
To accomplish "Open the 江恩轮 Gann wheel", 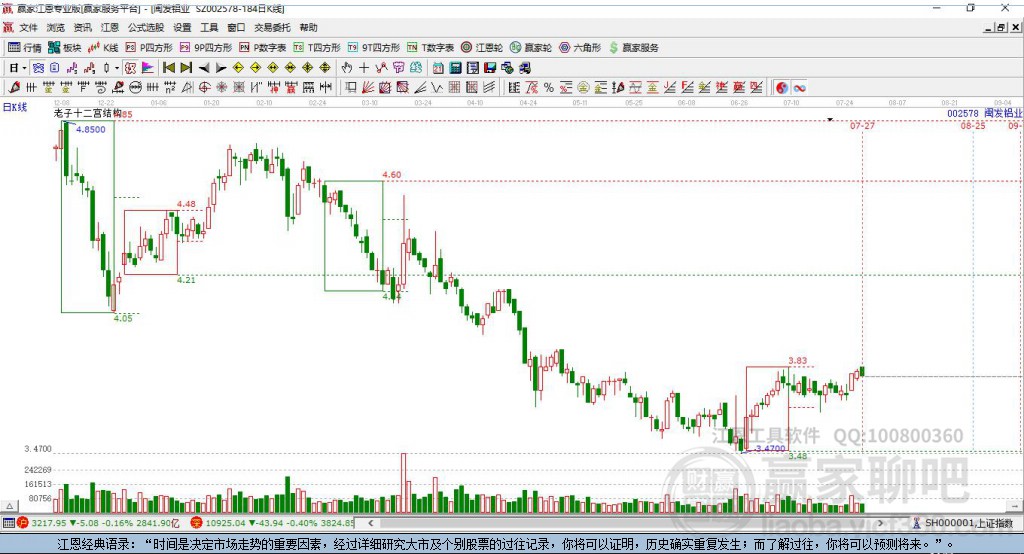I will [482, 48].
